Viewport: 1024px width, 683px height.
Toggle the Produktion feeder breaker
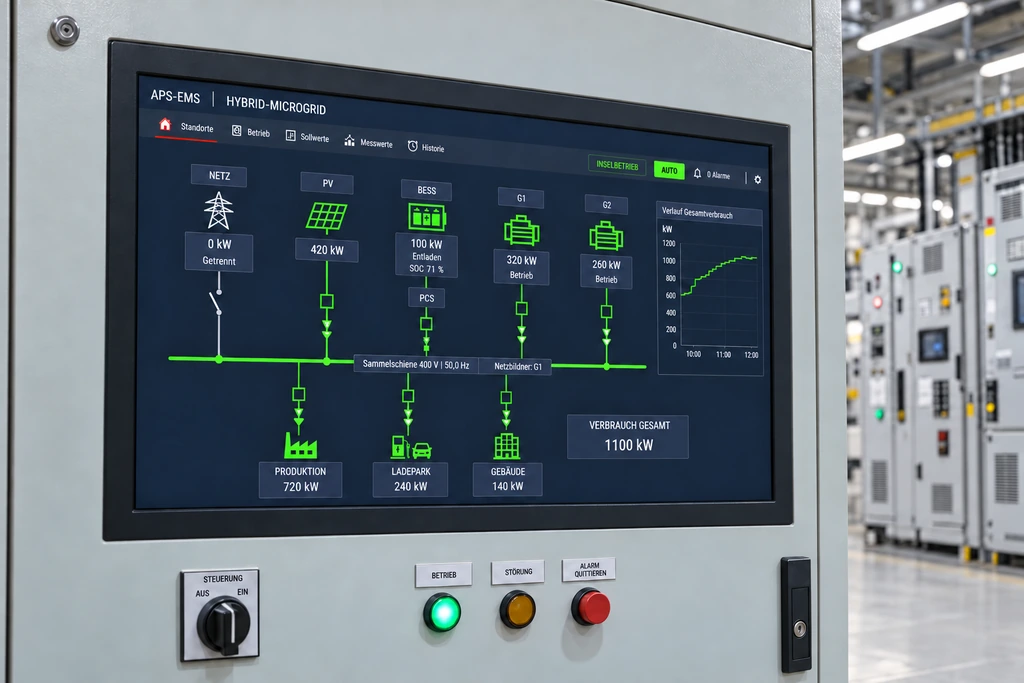(x=298, y=394)
